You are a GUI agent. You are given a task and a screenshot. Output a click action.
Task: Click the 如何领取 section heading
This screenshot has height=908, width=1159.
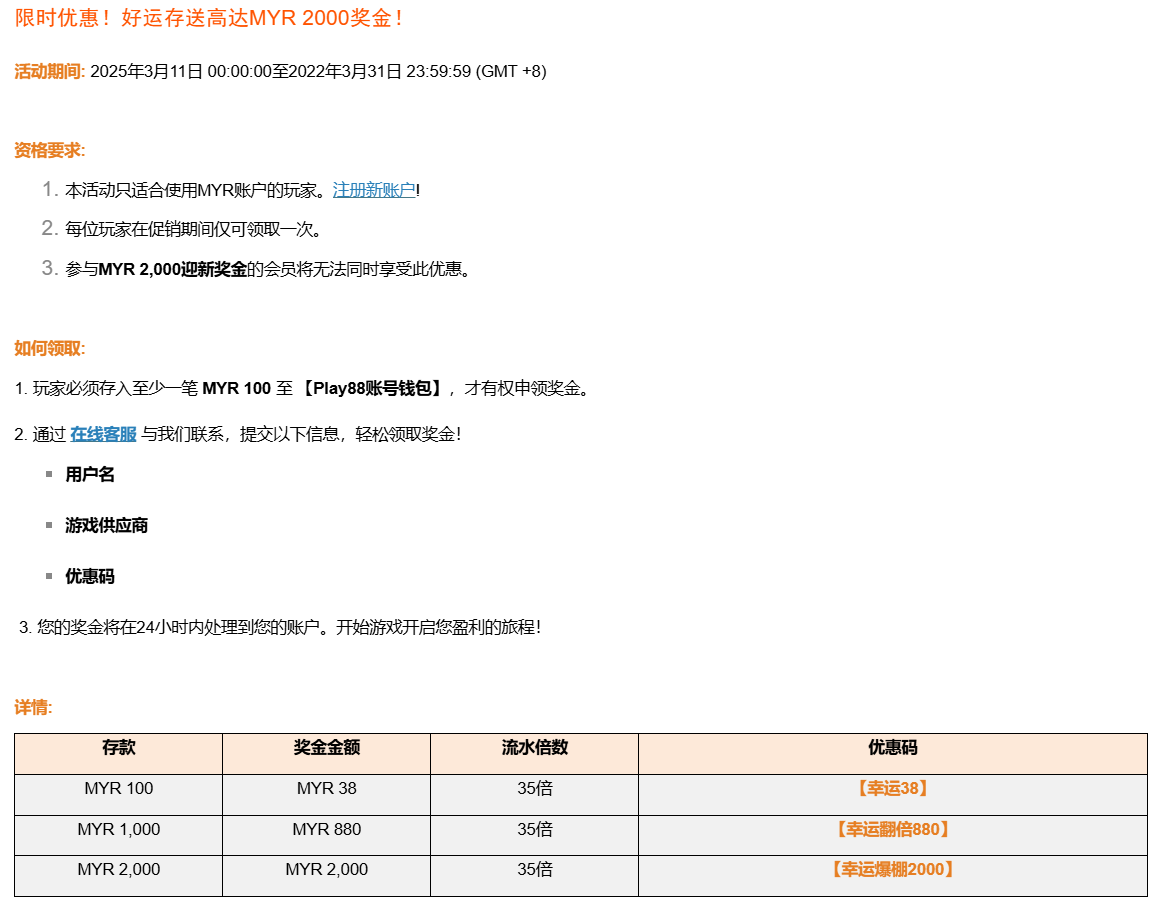49,348
